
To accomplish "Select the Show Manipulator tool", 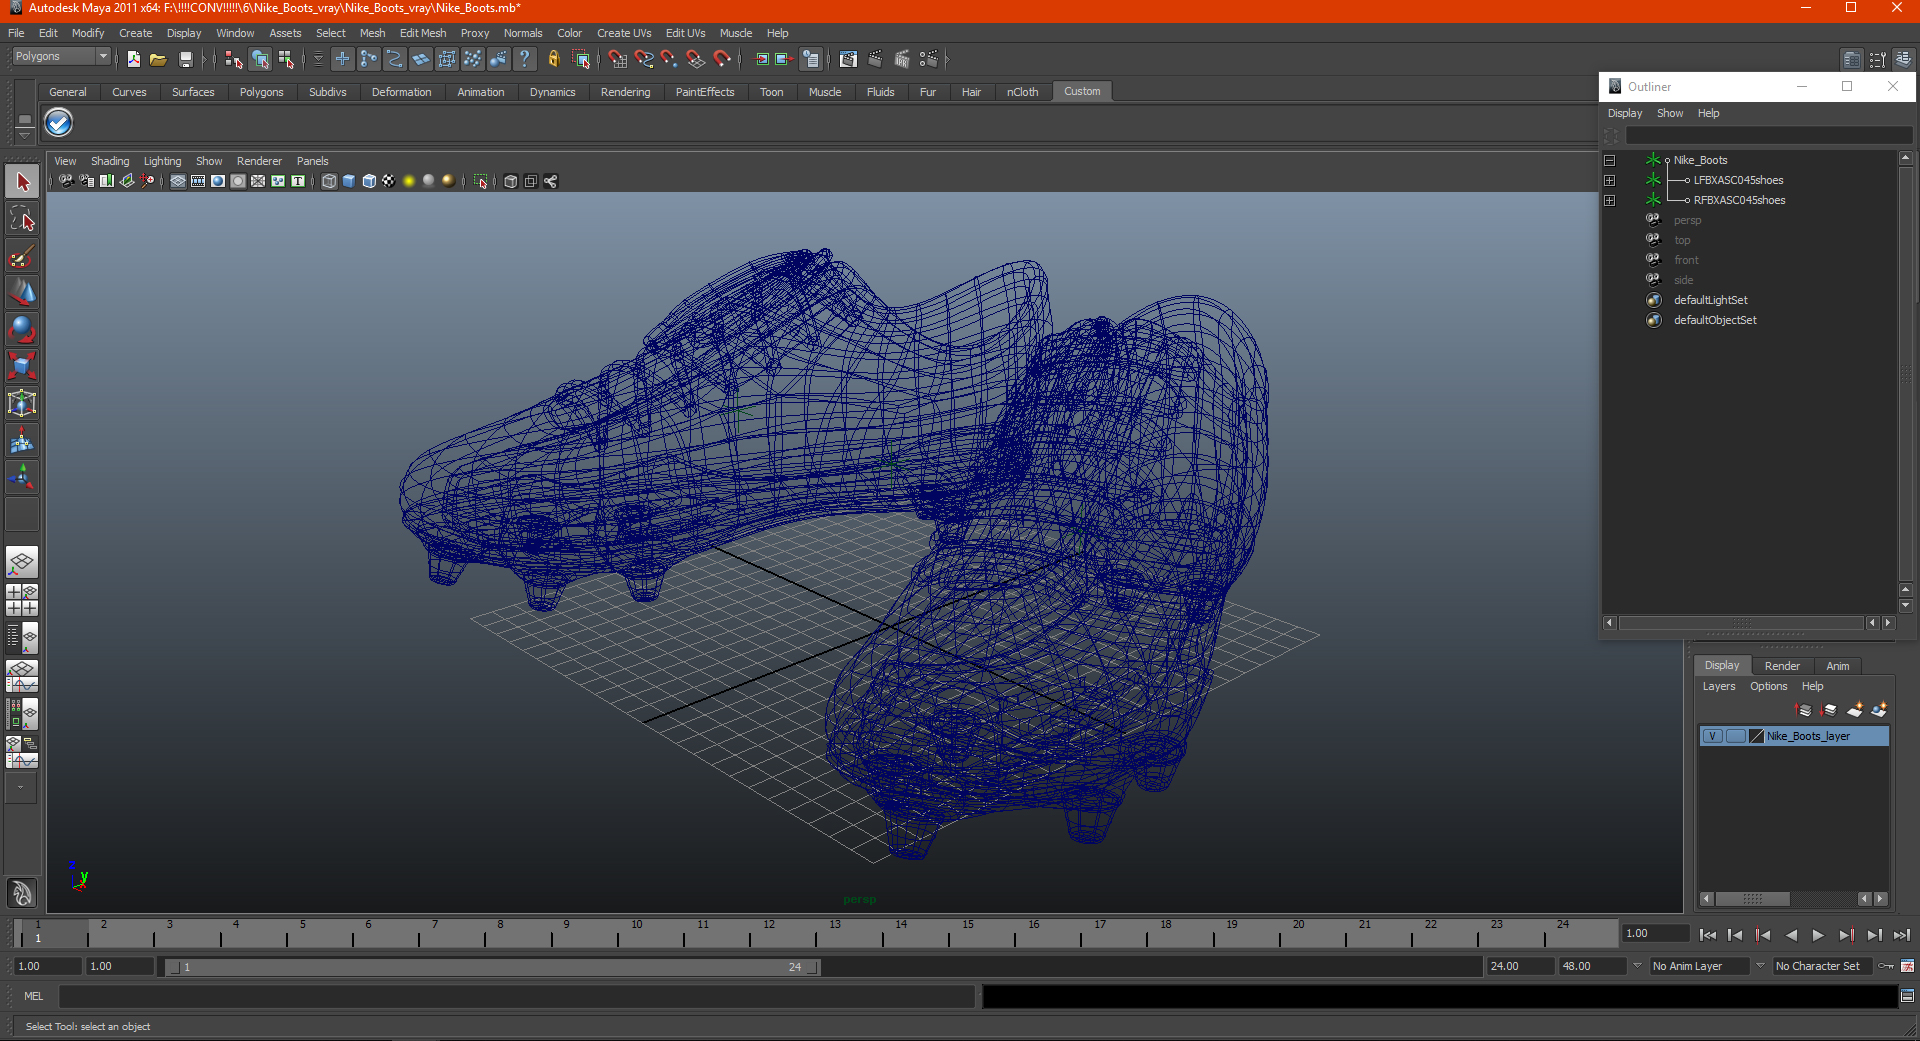I will pos(22,477).
